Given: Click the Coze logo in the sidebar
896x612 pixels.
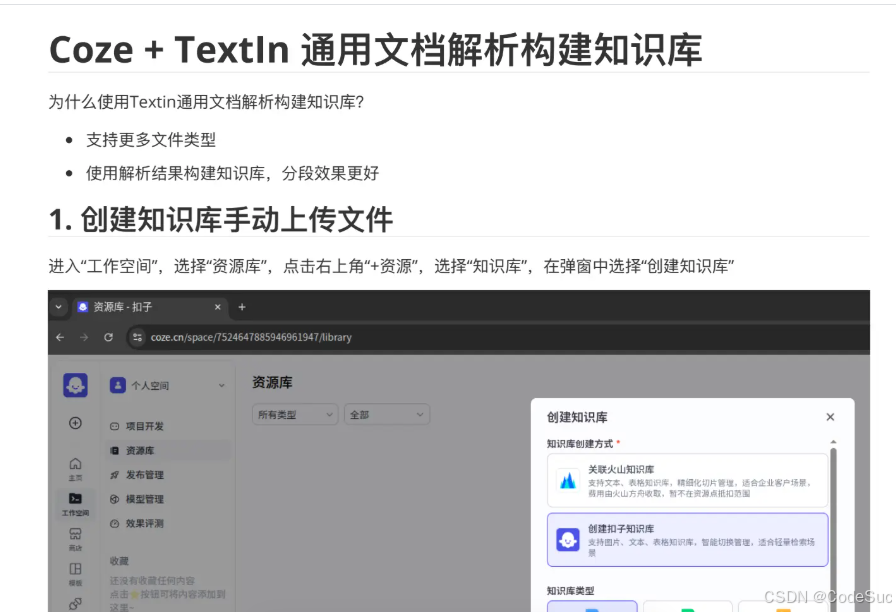Looking at the screenshot, I should (x=75, y=385).
